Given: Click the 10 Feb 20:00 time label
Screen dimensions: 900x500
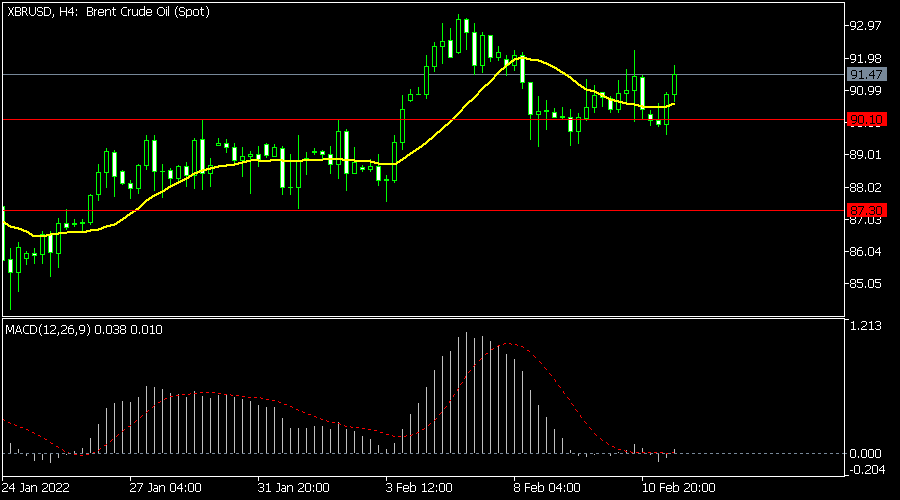Looking at the screenshot, I should coord(678,488).
